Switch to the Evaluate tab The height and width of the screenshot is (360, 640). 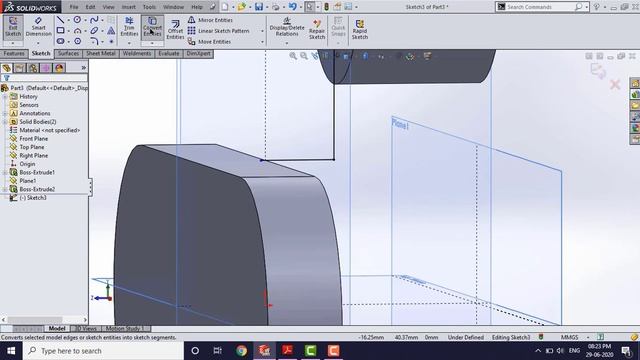tap(169, 53)
